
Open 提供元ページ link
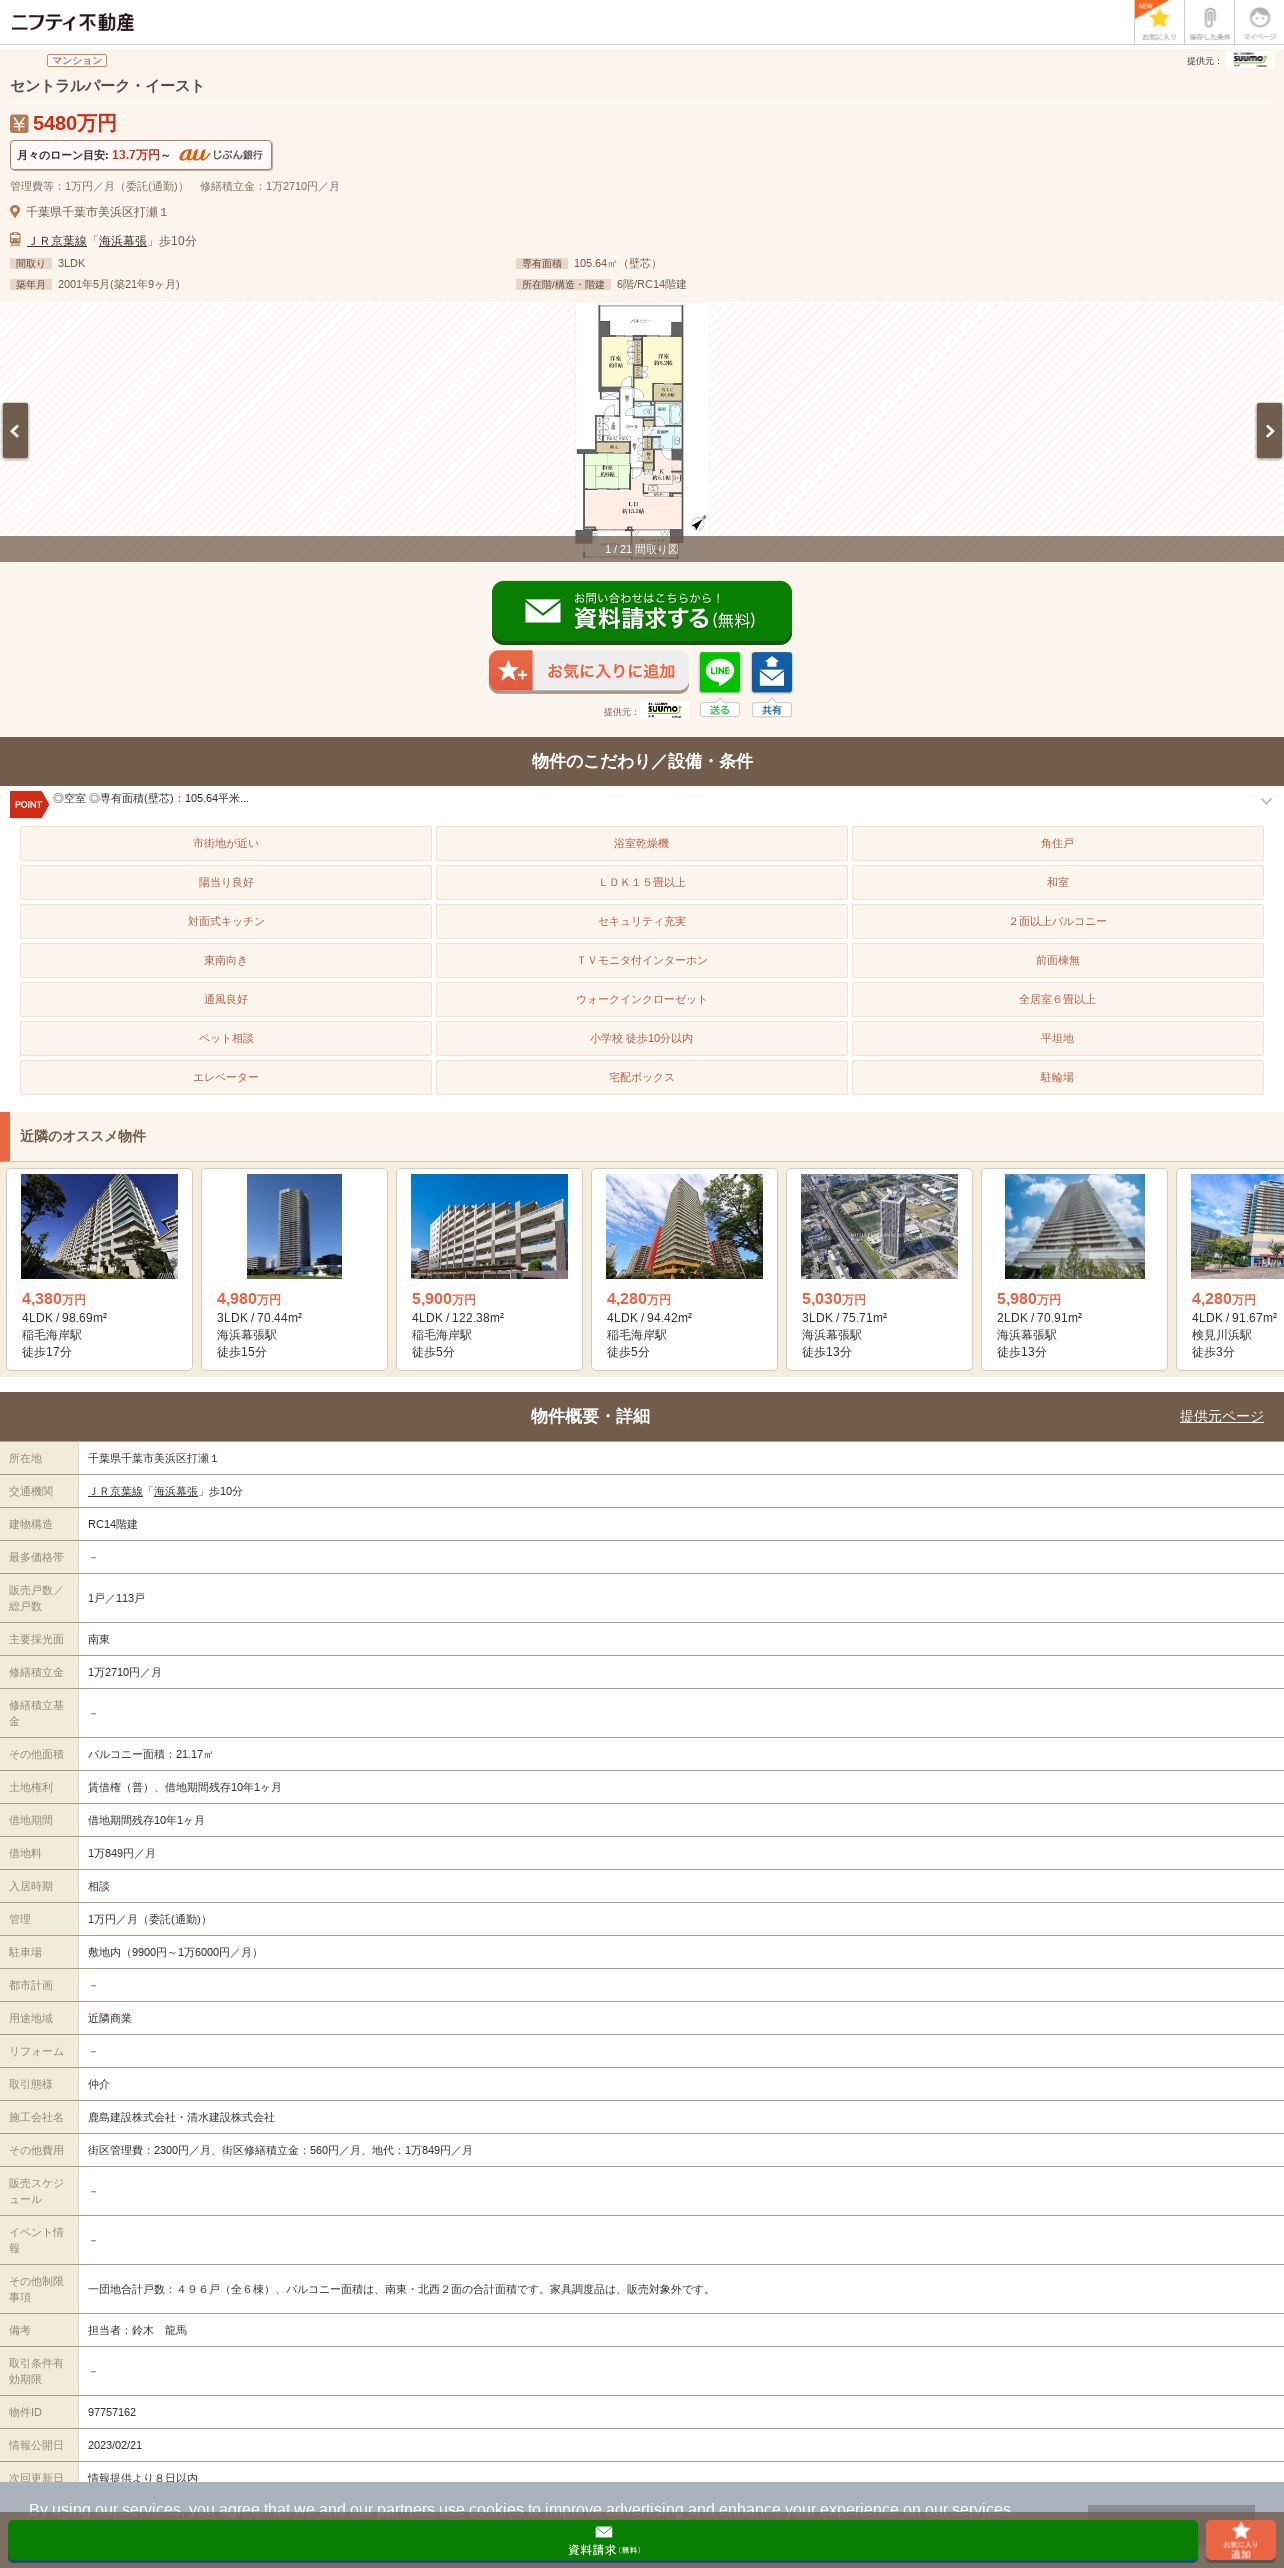pos(1221,1416)
